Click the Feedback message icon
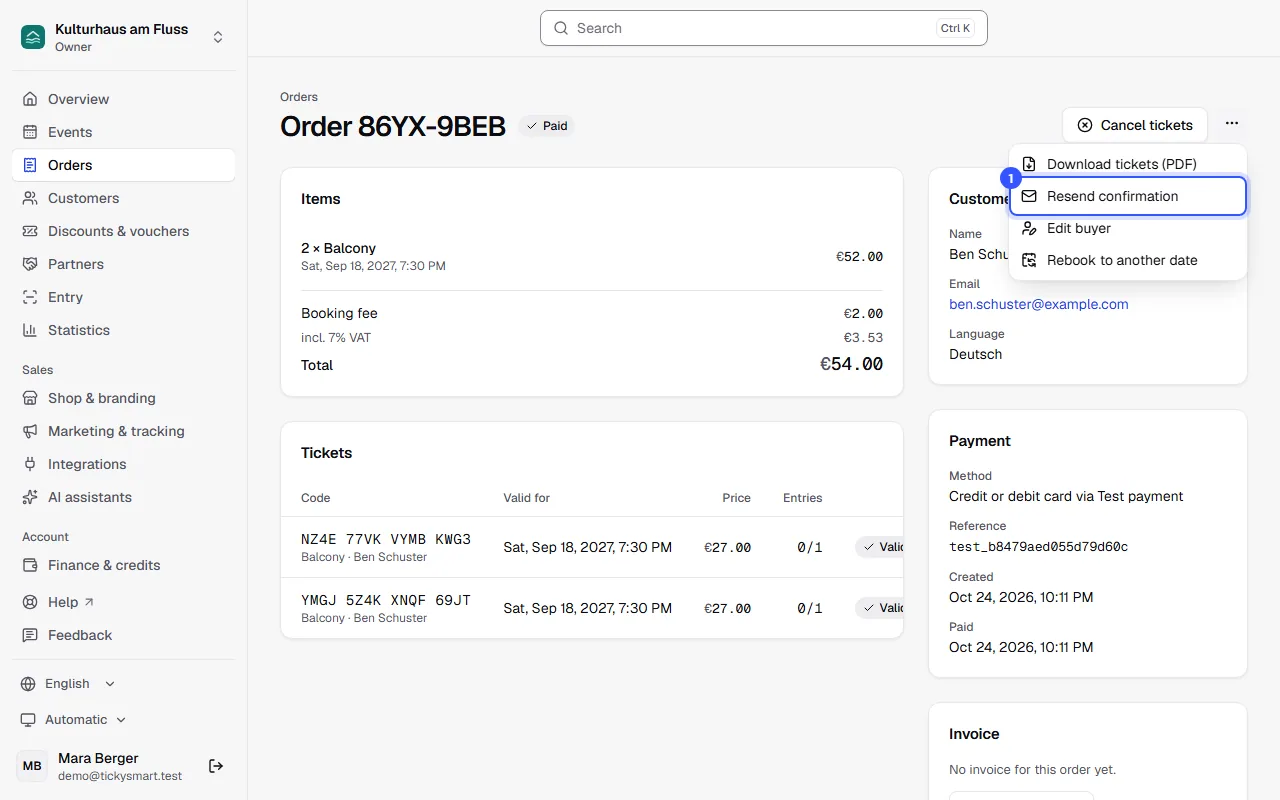 [x=30, y=635]
